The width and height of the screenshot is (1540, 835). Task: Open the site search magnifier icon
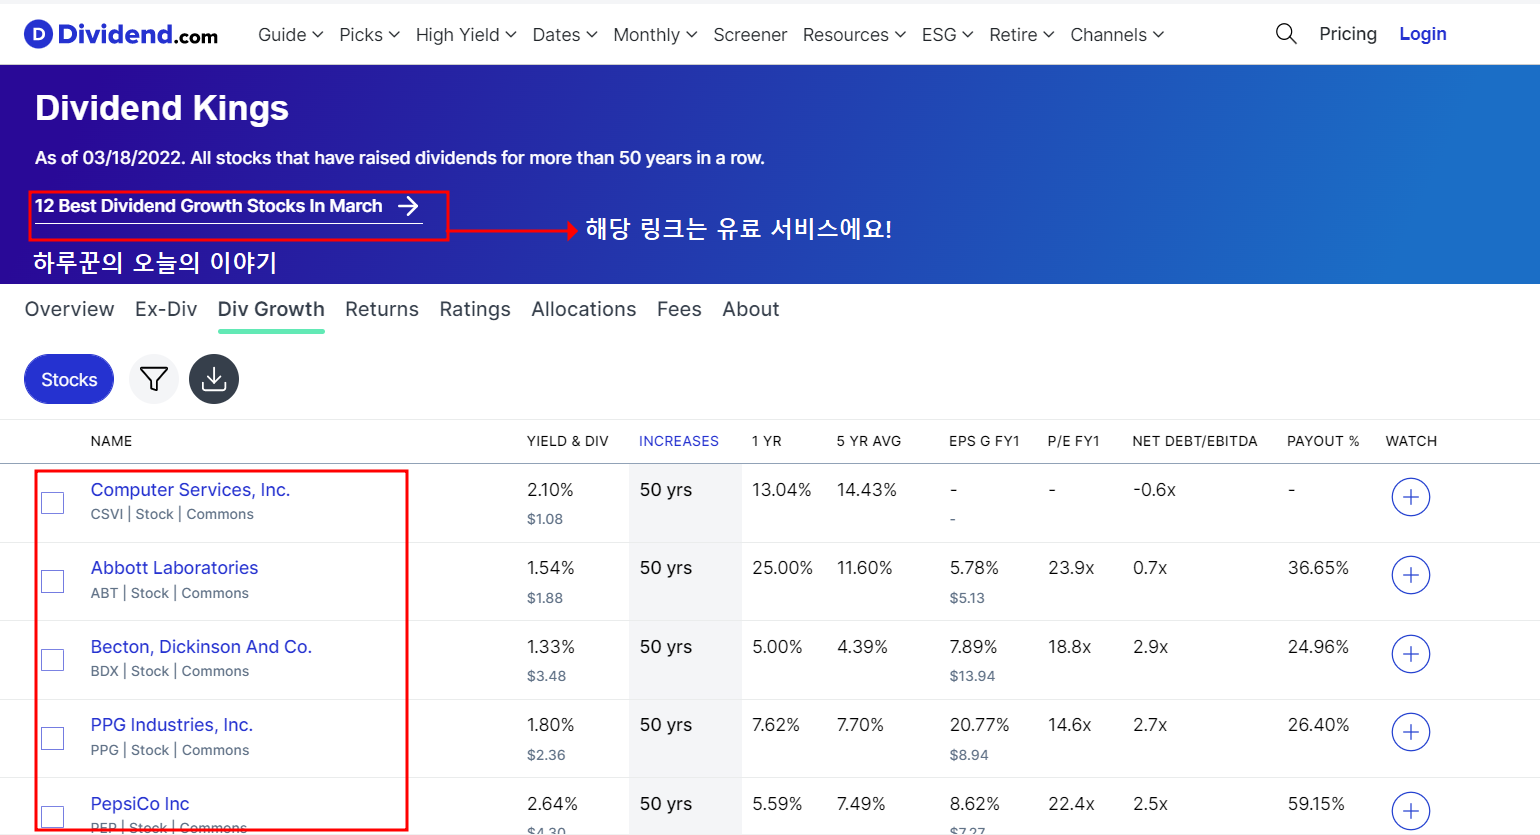click(x=1286, y=34)
